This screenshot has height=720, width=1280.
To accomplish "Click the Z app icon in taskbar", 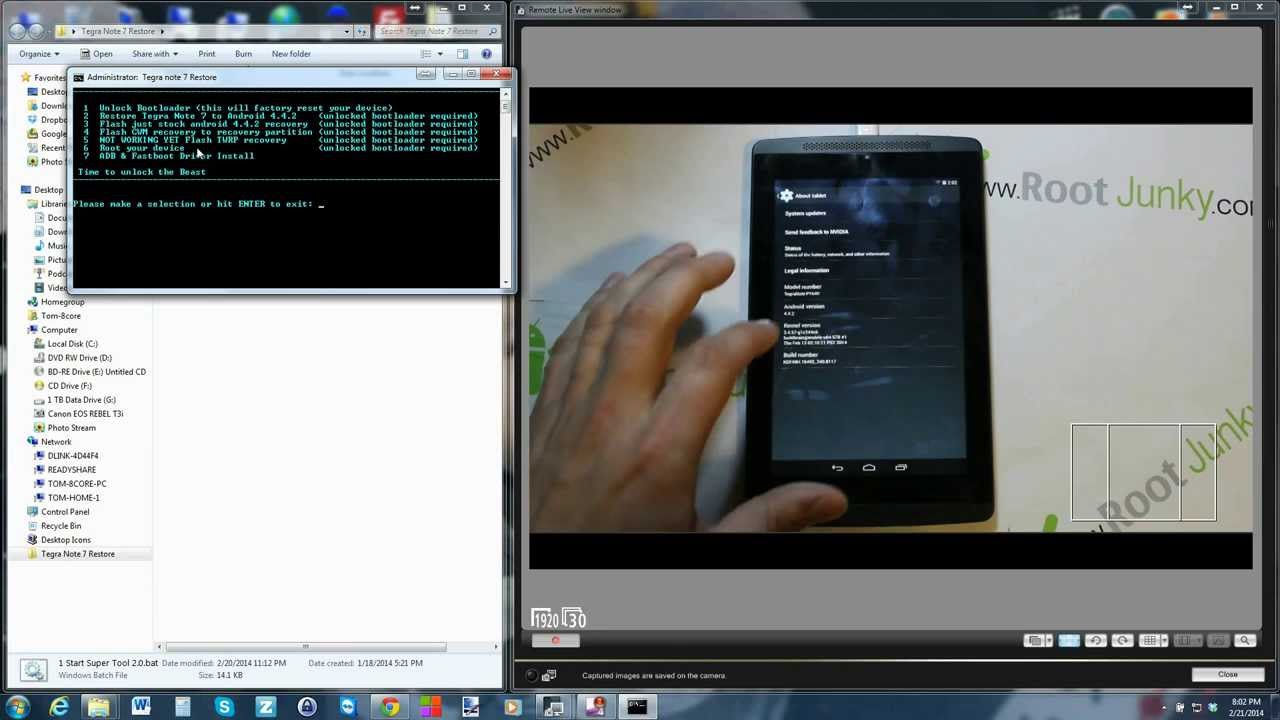I will [x=265, y=707].
